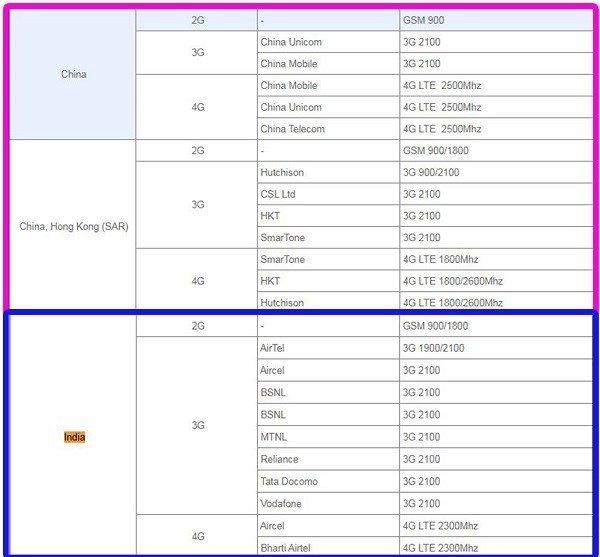600x557 pixels.
Task: Select GSM 900/1800 in the India section
Action: (496, 326)
